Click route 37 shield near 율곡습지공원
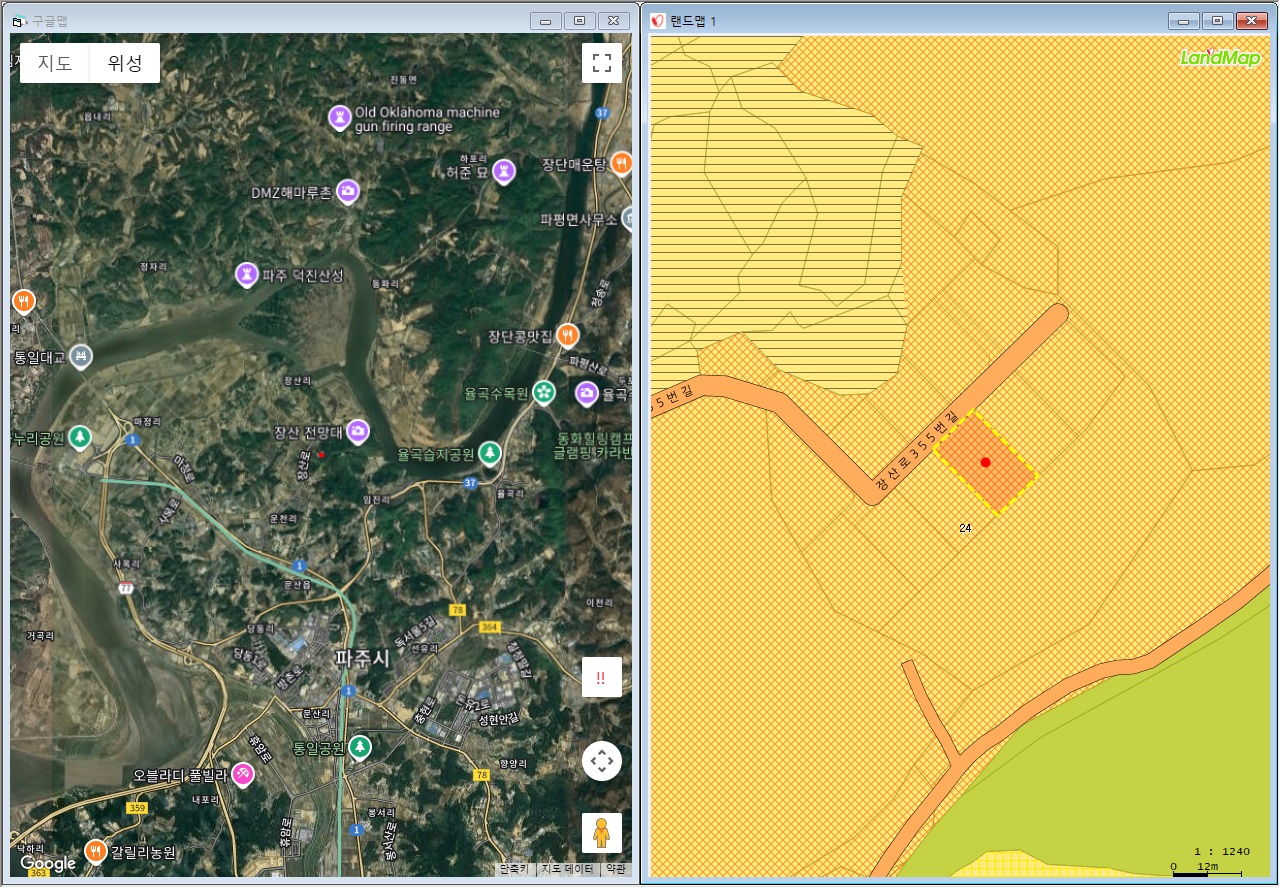Screen dimensions: 1280x888 (x=470, y=484)
